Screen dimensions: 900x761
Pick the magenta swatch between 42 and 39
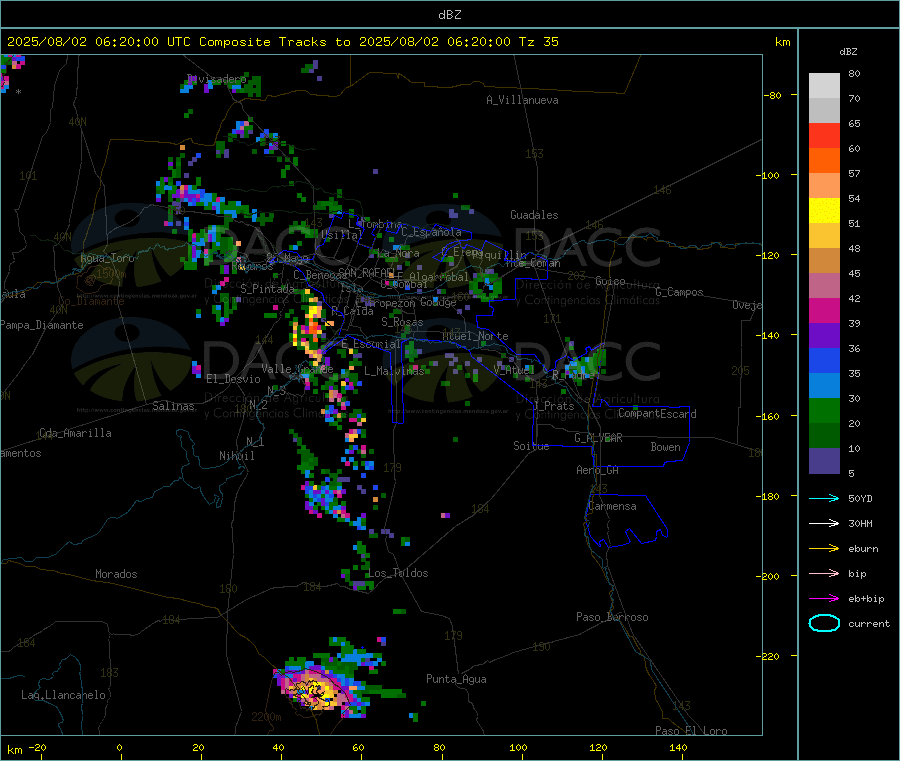824,310
